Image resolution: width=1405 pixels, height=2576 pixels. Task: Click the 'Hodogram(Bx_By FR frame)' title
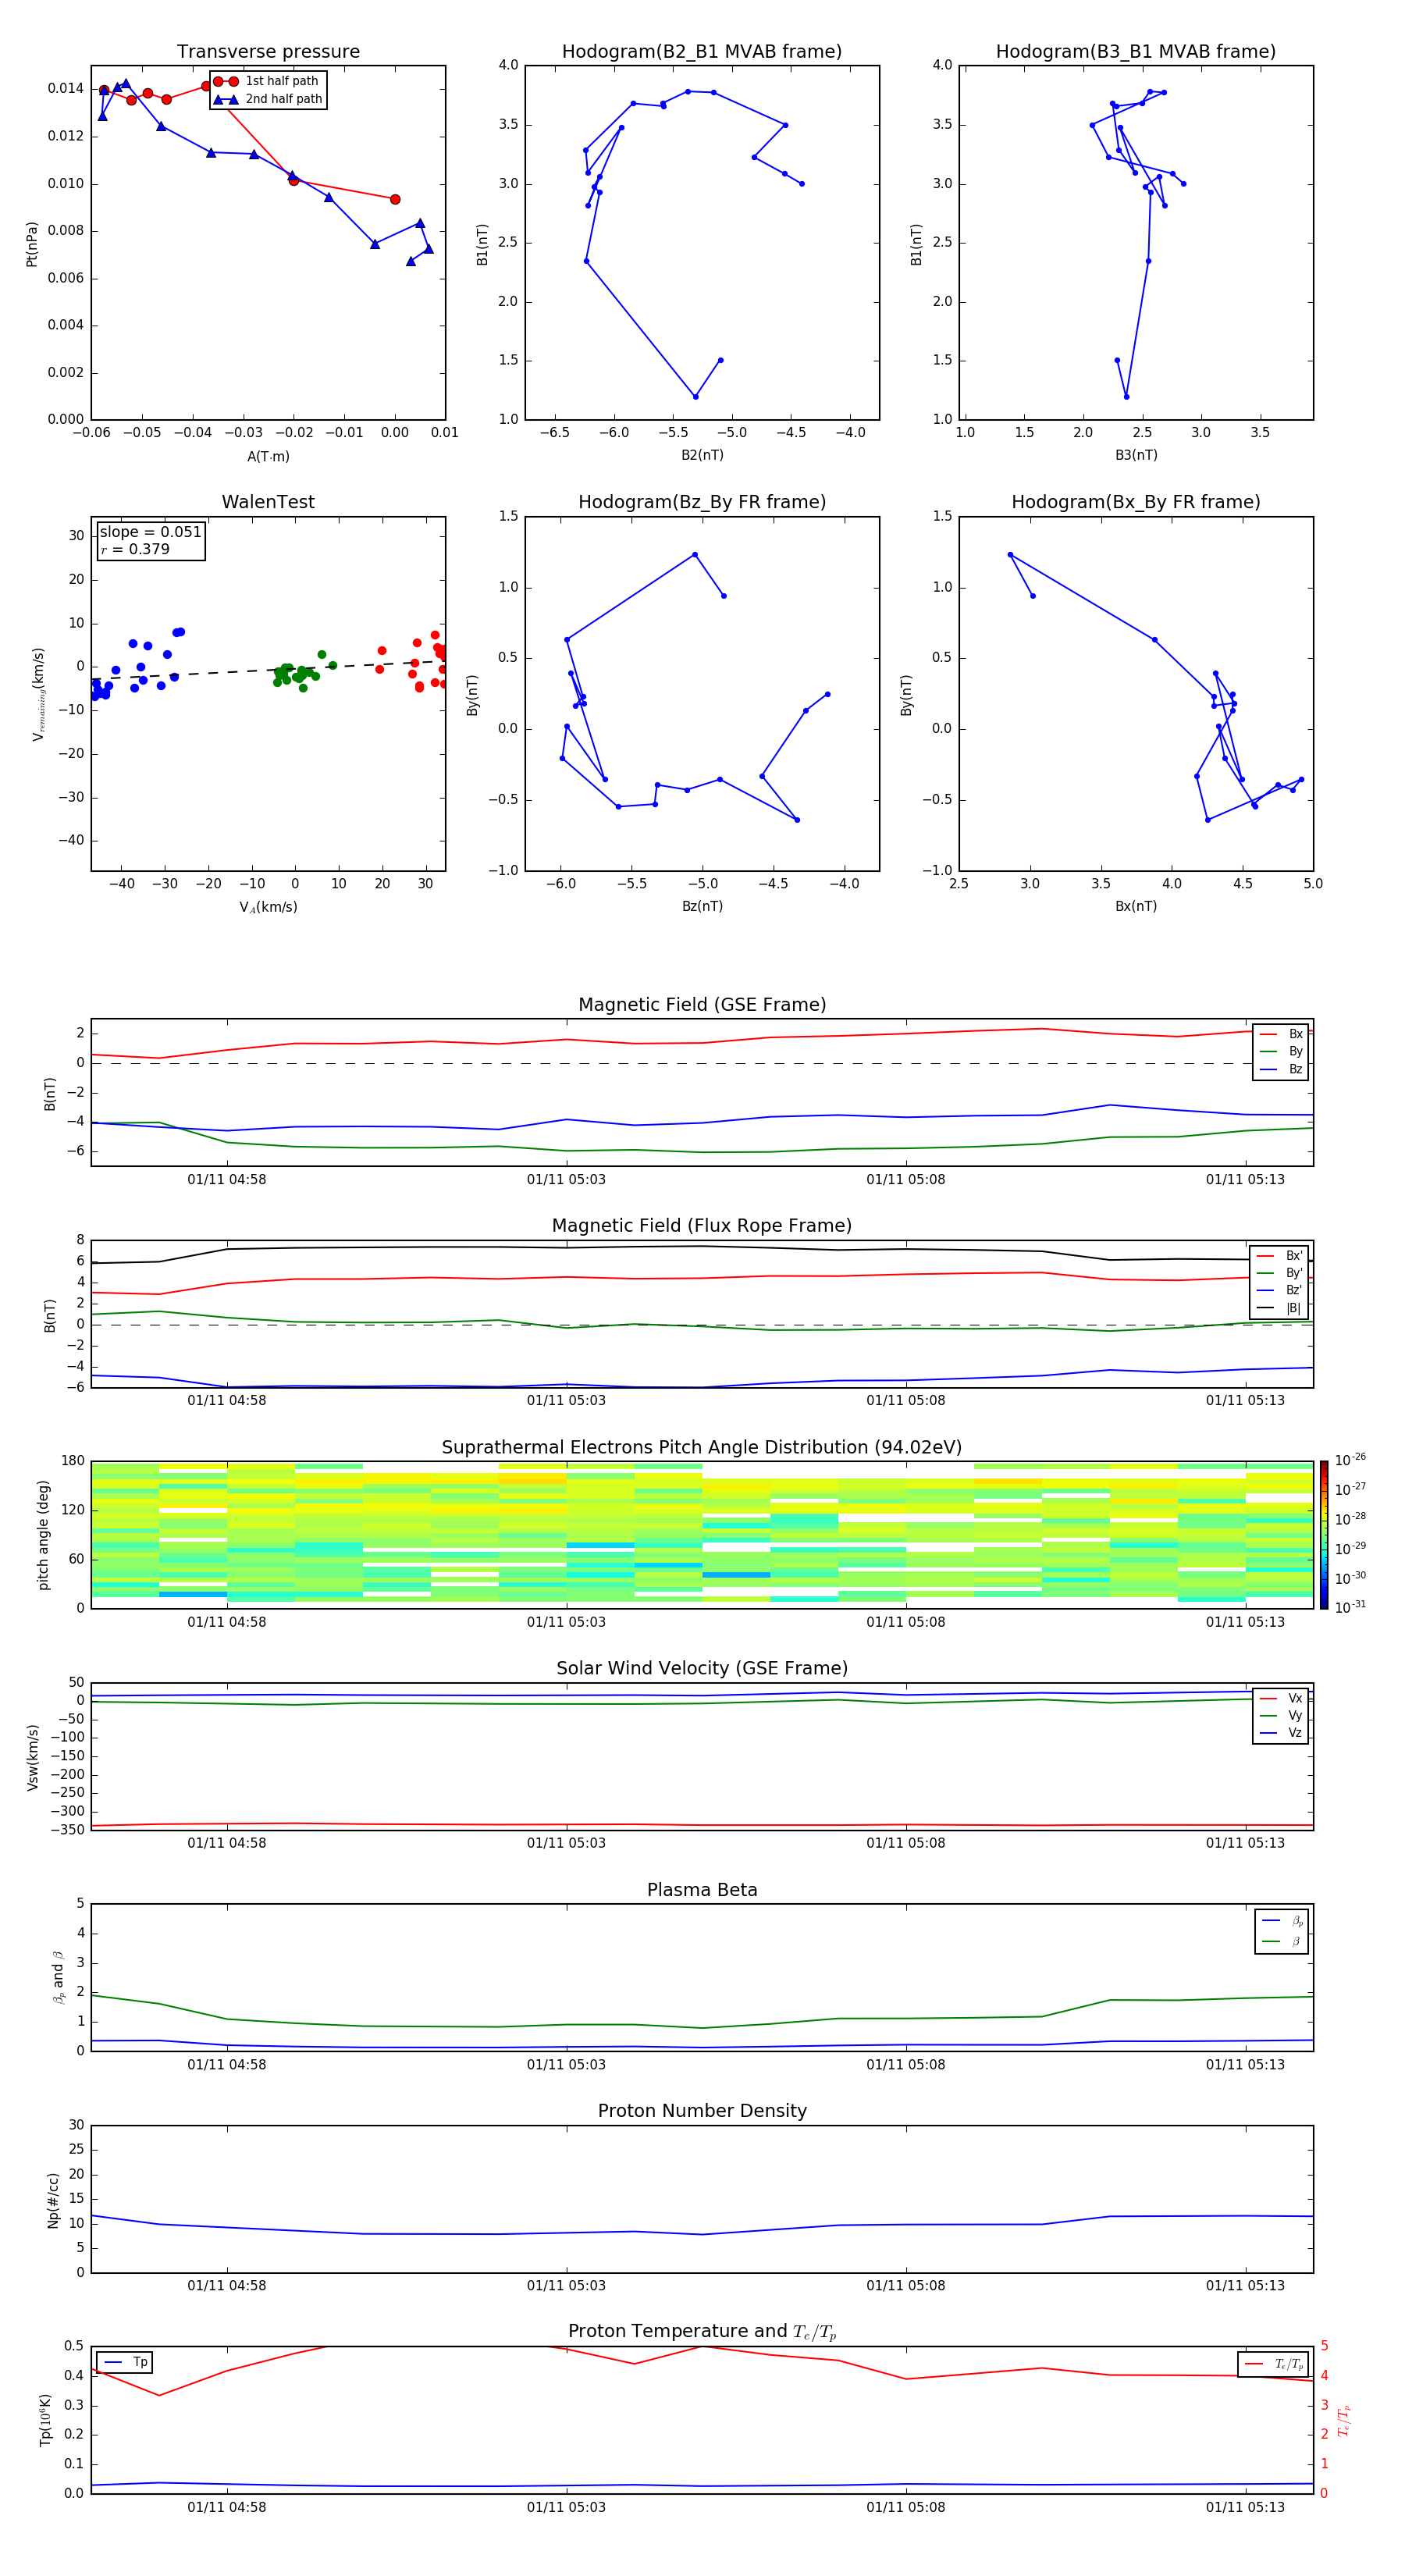tap(1136, 502)
